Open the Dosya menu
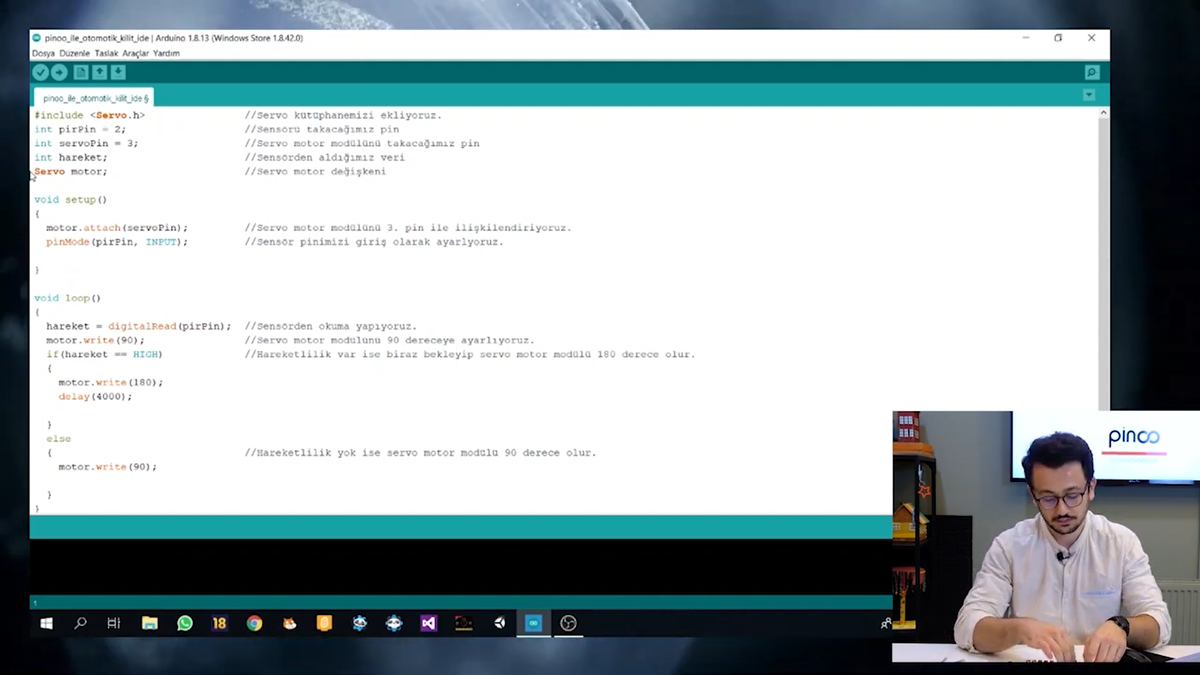 tap(45, 53)
